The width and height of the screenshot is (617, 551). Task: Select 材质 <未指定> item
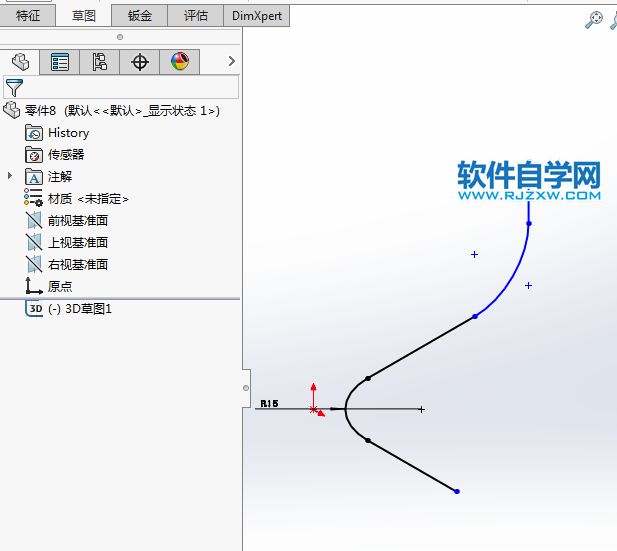coord(88,199)
